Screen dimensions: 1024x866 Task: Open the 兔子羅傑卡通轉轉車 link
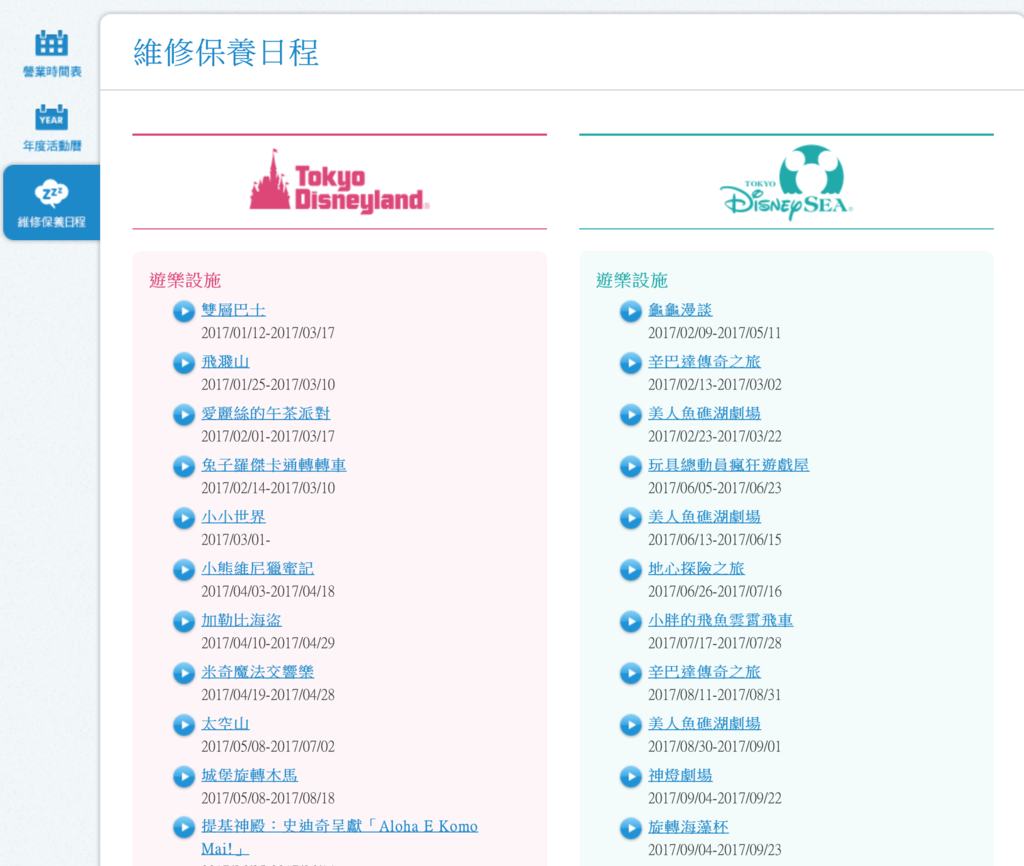tap(274, 465)
